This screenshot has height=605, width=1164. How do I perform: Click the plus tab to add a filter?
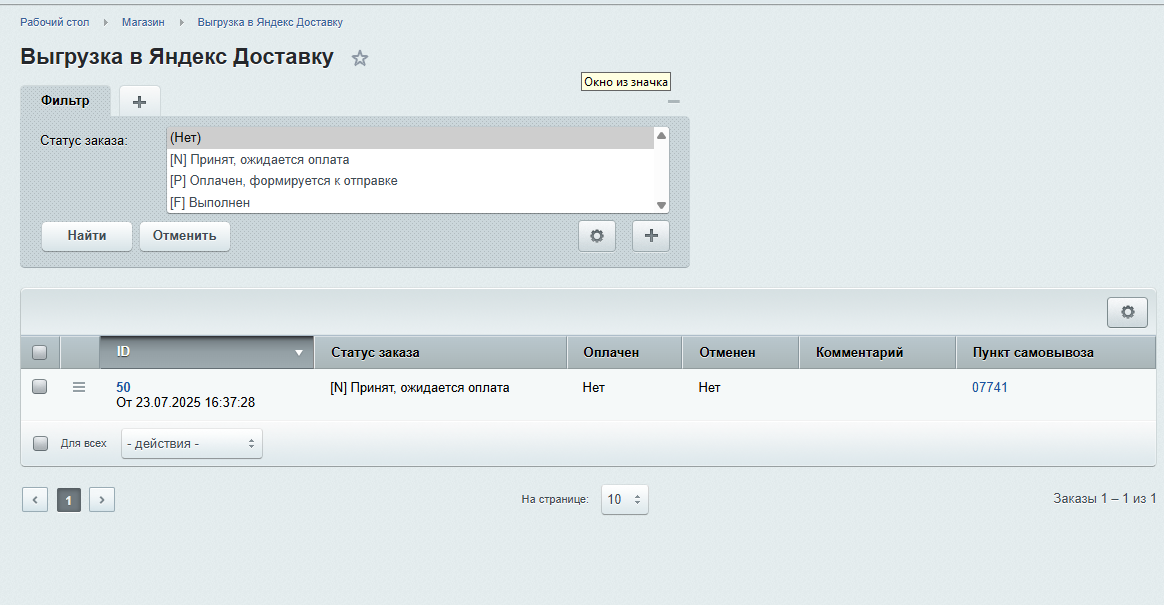(x=140, y=101)
